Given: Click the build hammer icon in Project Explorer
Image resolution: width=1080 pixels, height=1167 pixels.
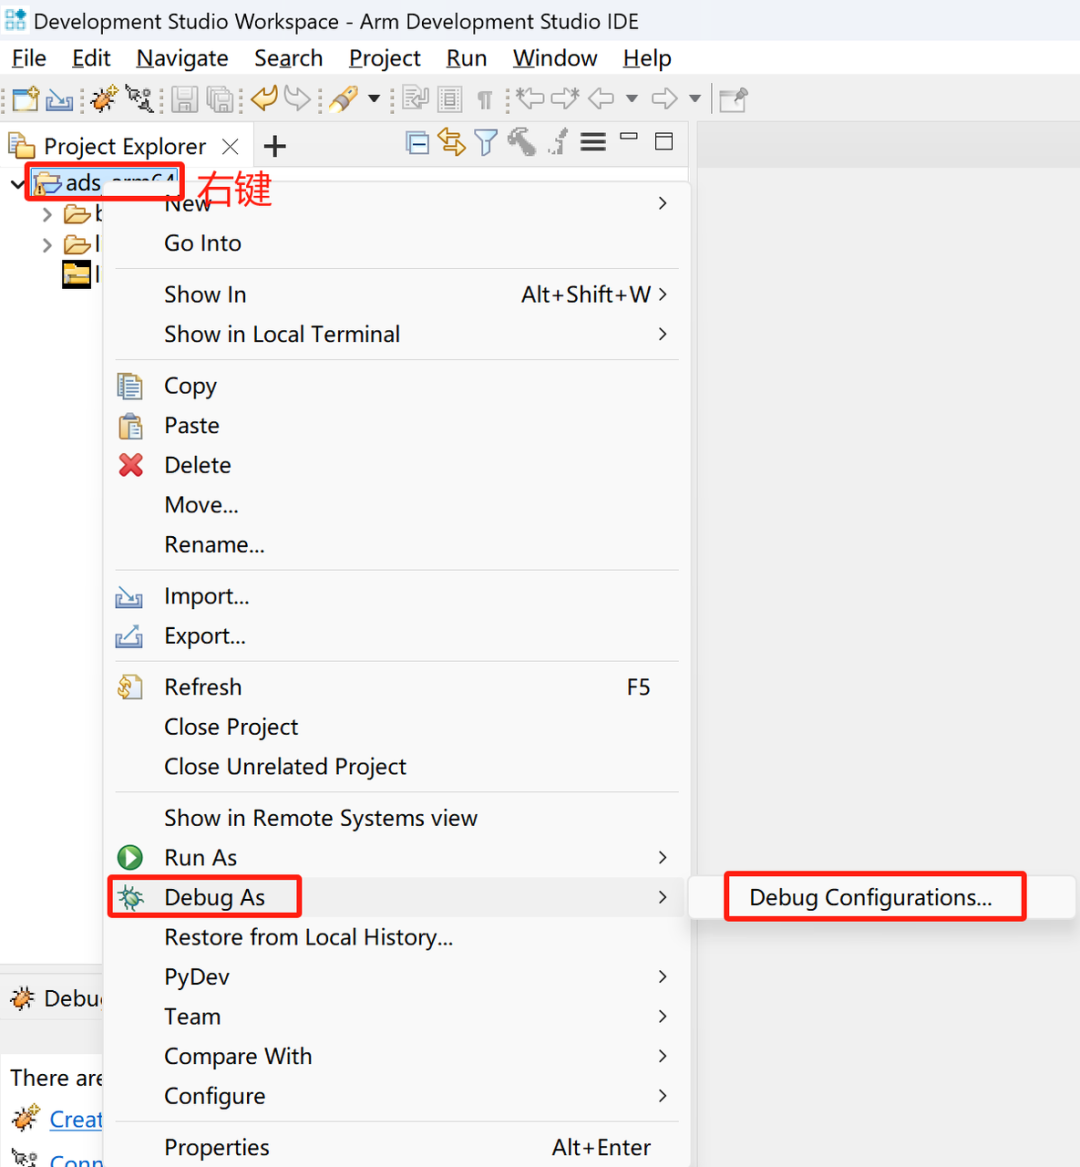Looking at the screenshot, I should [x=521, y=143].
